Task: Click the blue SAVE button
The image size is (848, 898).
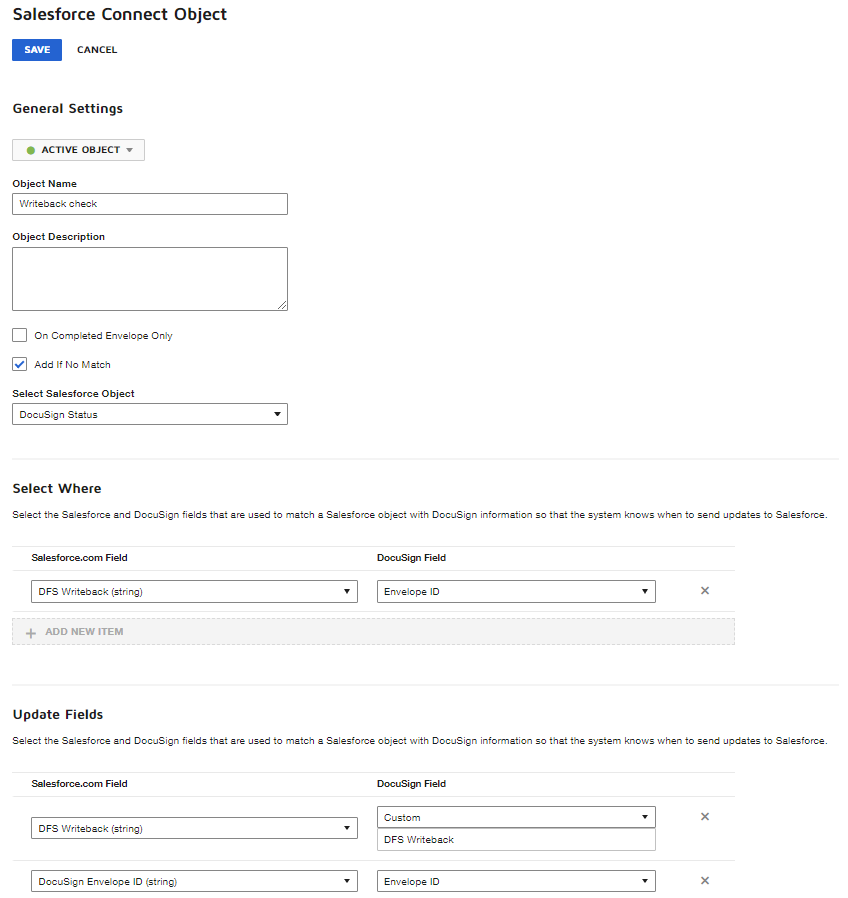Action: [x=37, y=50]
